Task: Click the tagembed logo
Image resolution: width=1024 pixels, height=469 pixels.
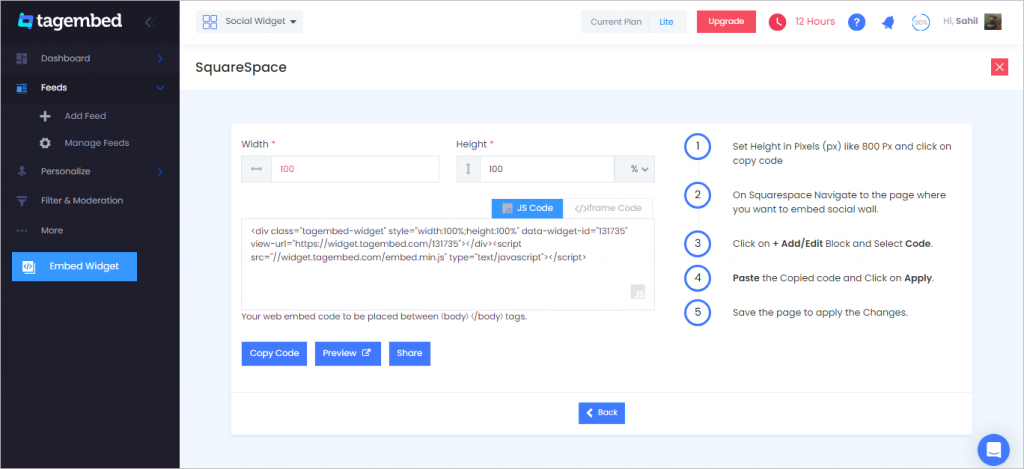Action: tap(70, 21)
